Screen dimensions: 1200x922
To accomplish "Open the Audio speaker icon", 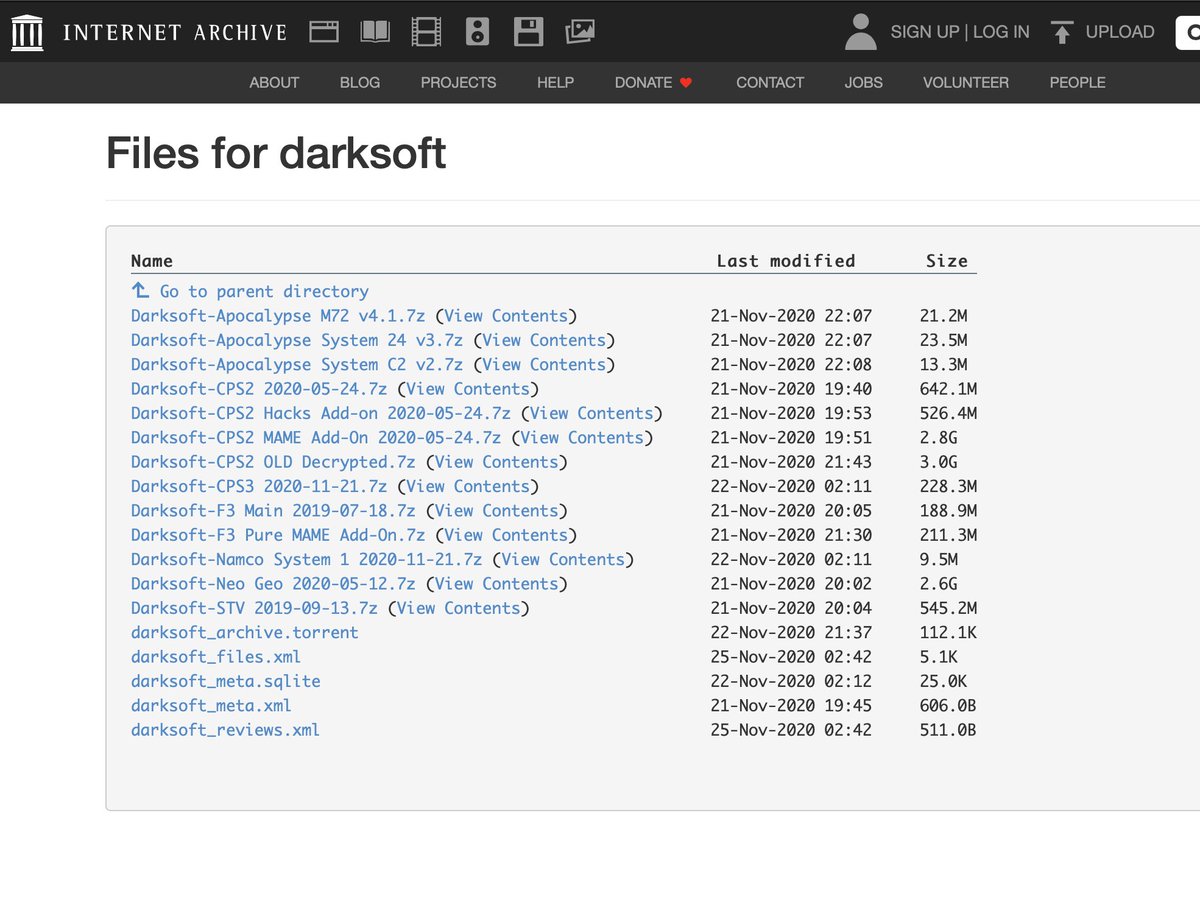I will point(478,32).
